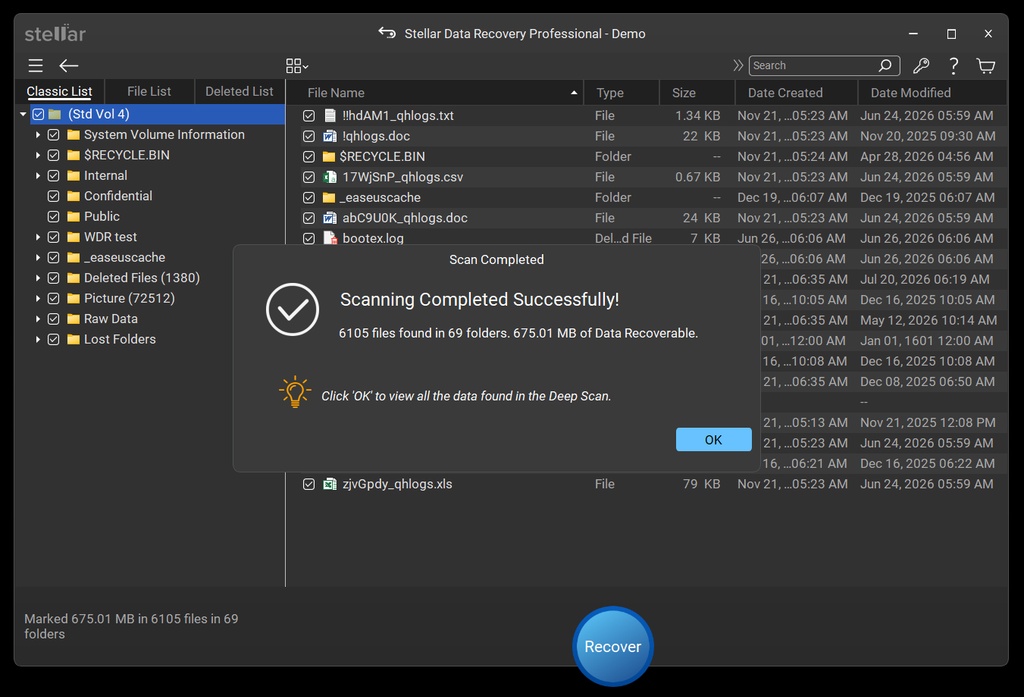
Task: Uncheck the Std Vol 4 root checkbox
Action: click(39, 114)
